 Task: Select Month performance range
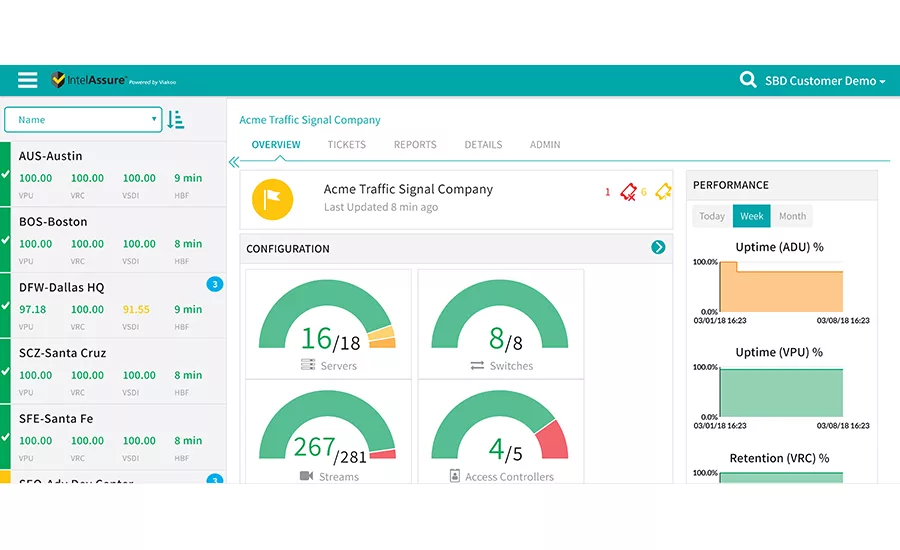[792, 216]
